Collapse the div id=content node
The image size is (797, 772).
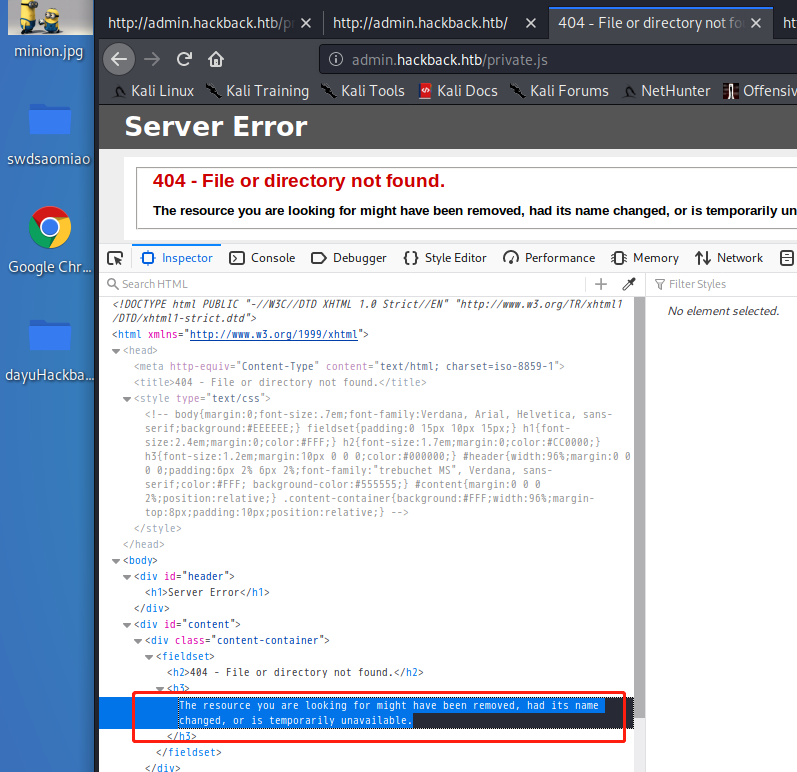[x=127, y=625]
